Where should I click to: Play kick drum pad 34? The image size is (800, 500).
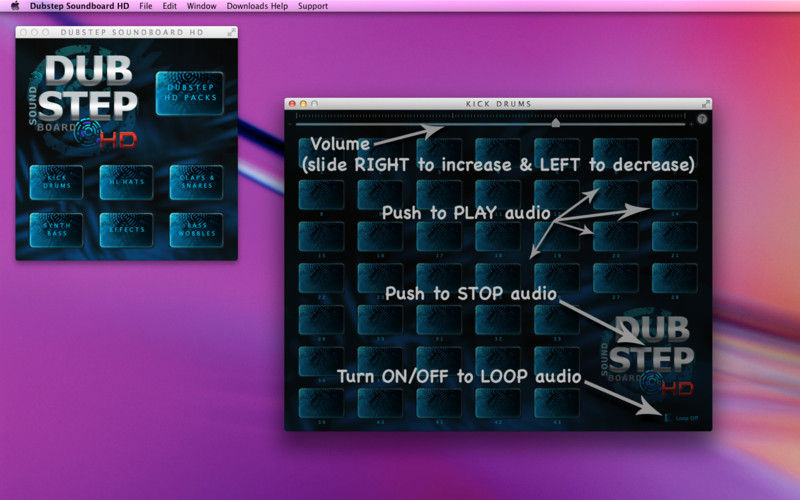click(x=321, y=362)
